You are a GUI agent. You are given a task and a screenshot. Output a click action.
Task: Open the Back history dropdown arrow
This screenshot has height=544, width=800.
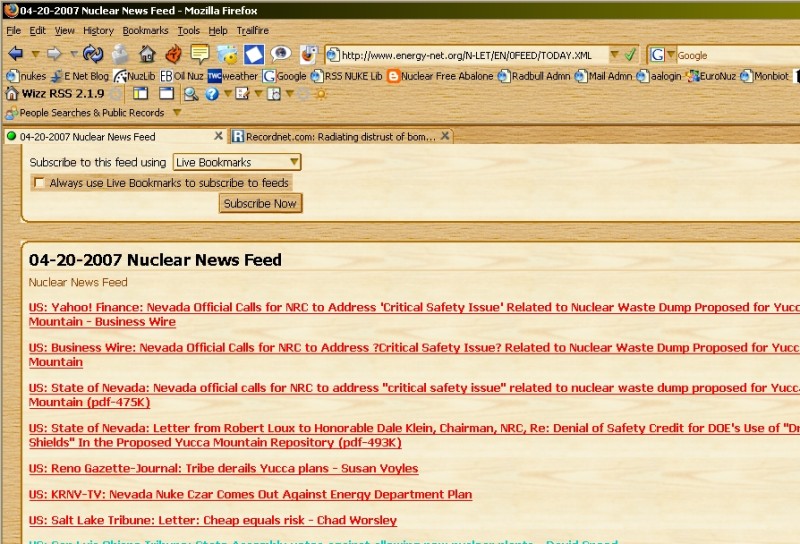pos(35,54)
